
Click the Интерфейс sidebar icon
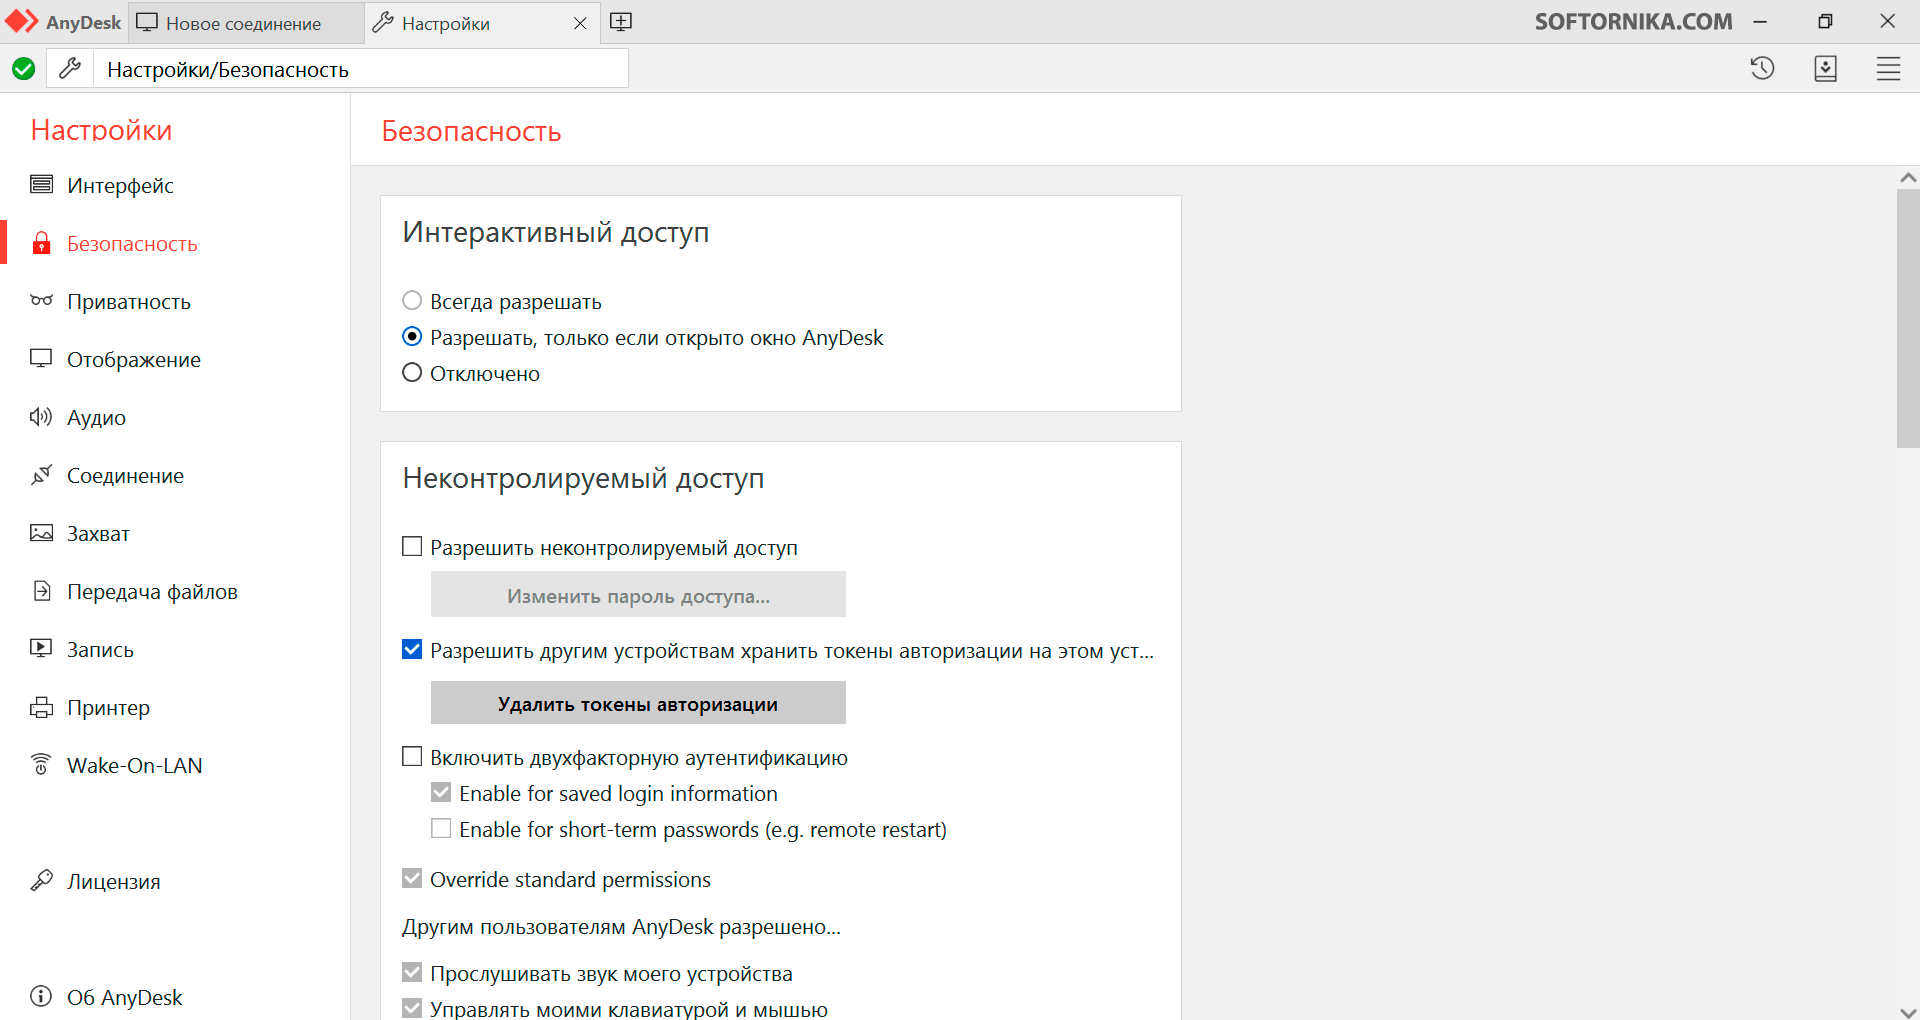[41, 184]
